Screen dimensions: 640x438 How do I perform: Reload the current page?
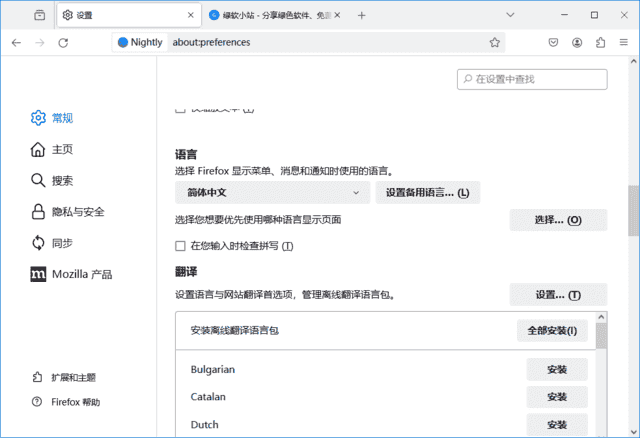[x=63, y=43]
